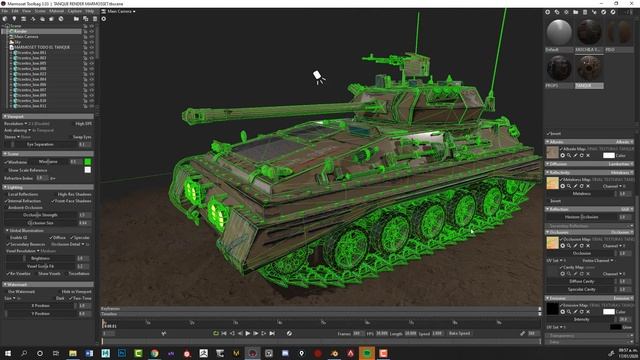Viewport: 640px width, 360px height.
Task: Open the Lambertian diffusion model dropdown
Action: 620,164
